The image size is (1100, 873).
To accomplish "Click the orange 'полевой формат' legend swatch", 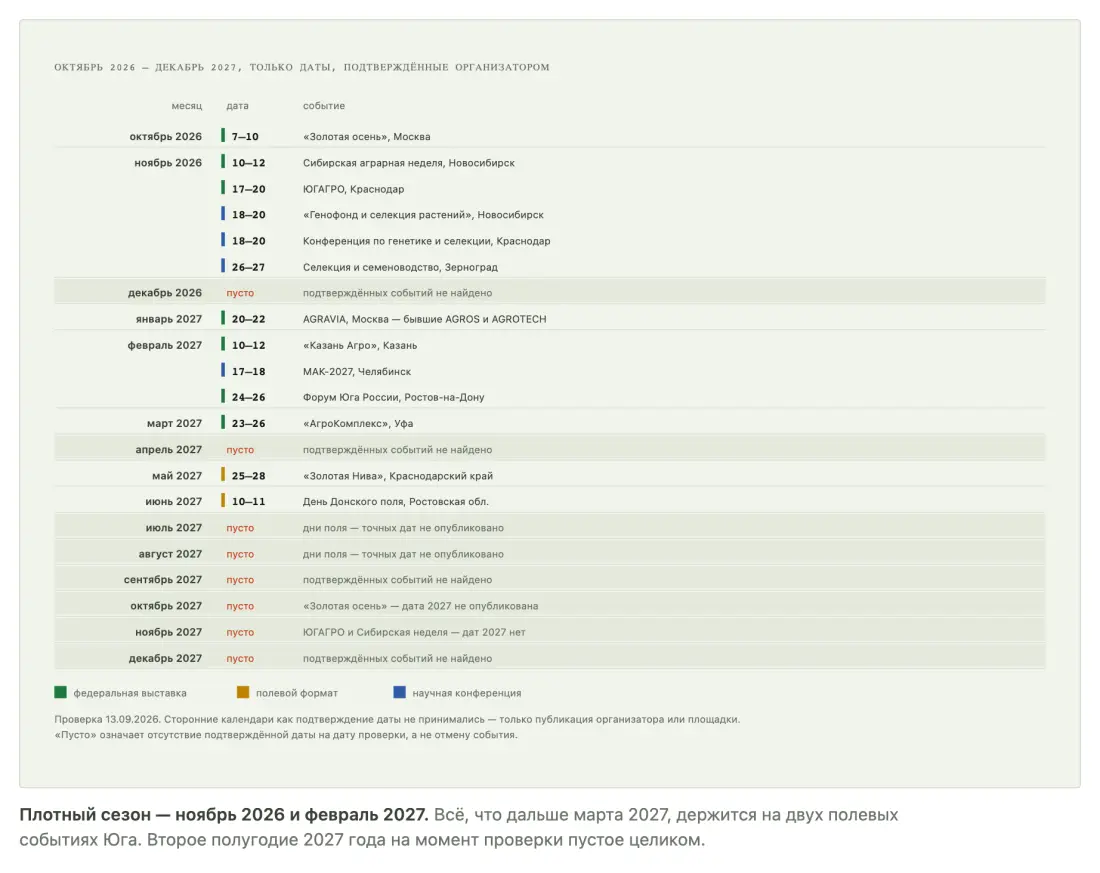I will (x=243, y=693).
